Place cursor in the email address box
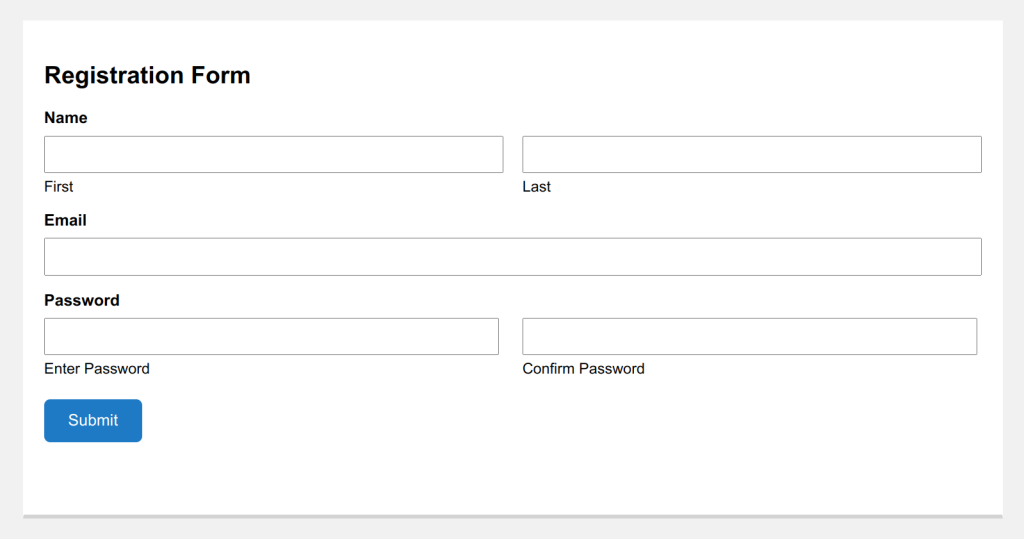Image resolution: width=1024 pixels, height=539 pixels. click(x=512, y=257)
